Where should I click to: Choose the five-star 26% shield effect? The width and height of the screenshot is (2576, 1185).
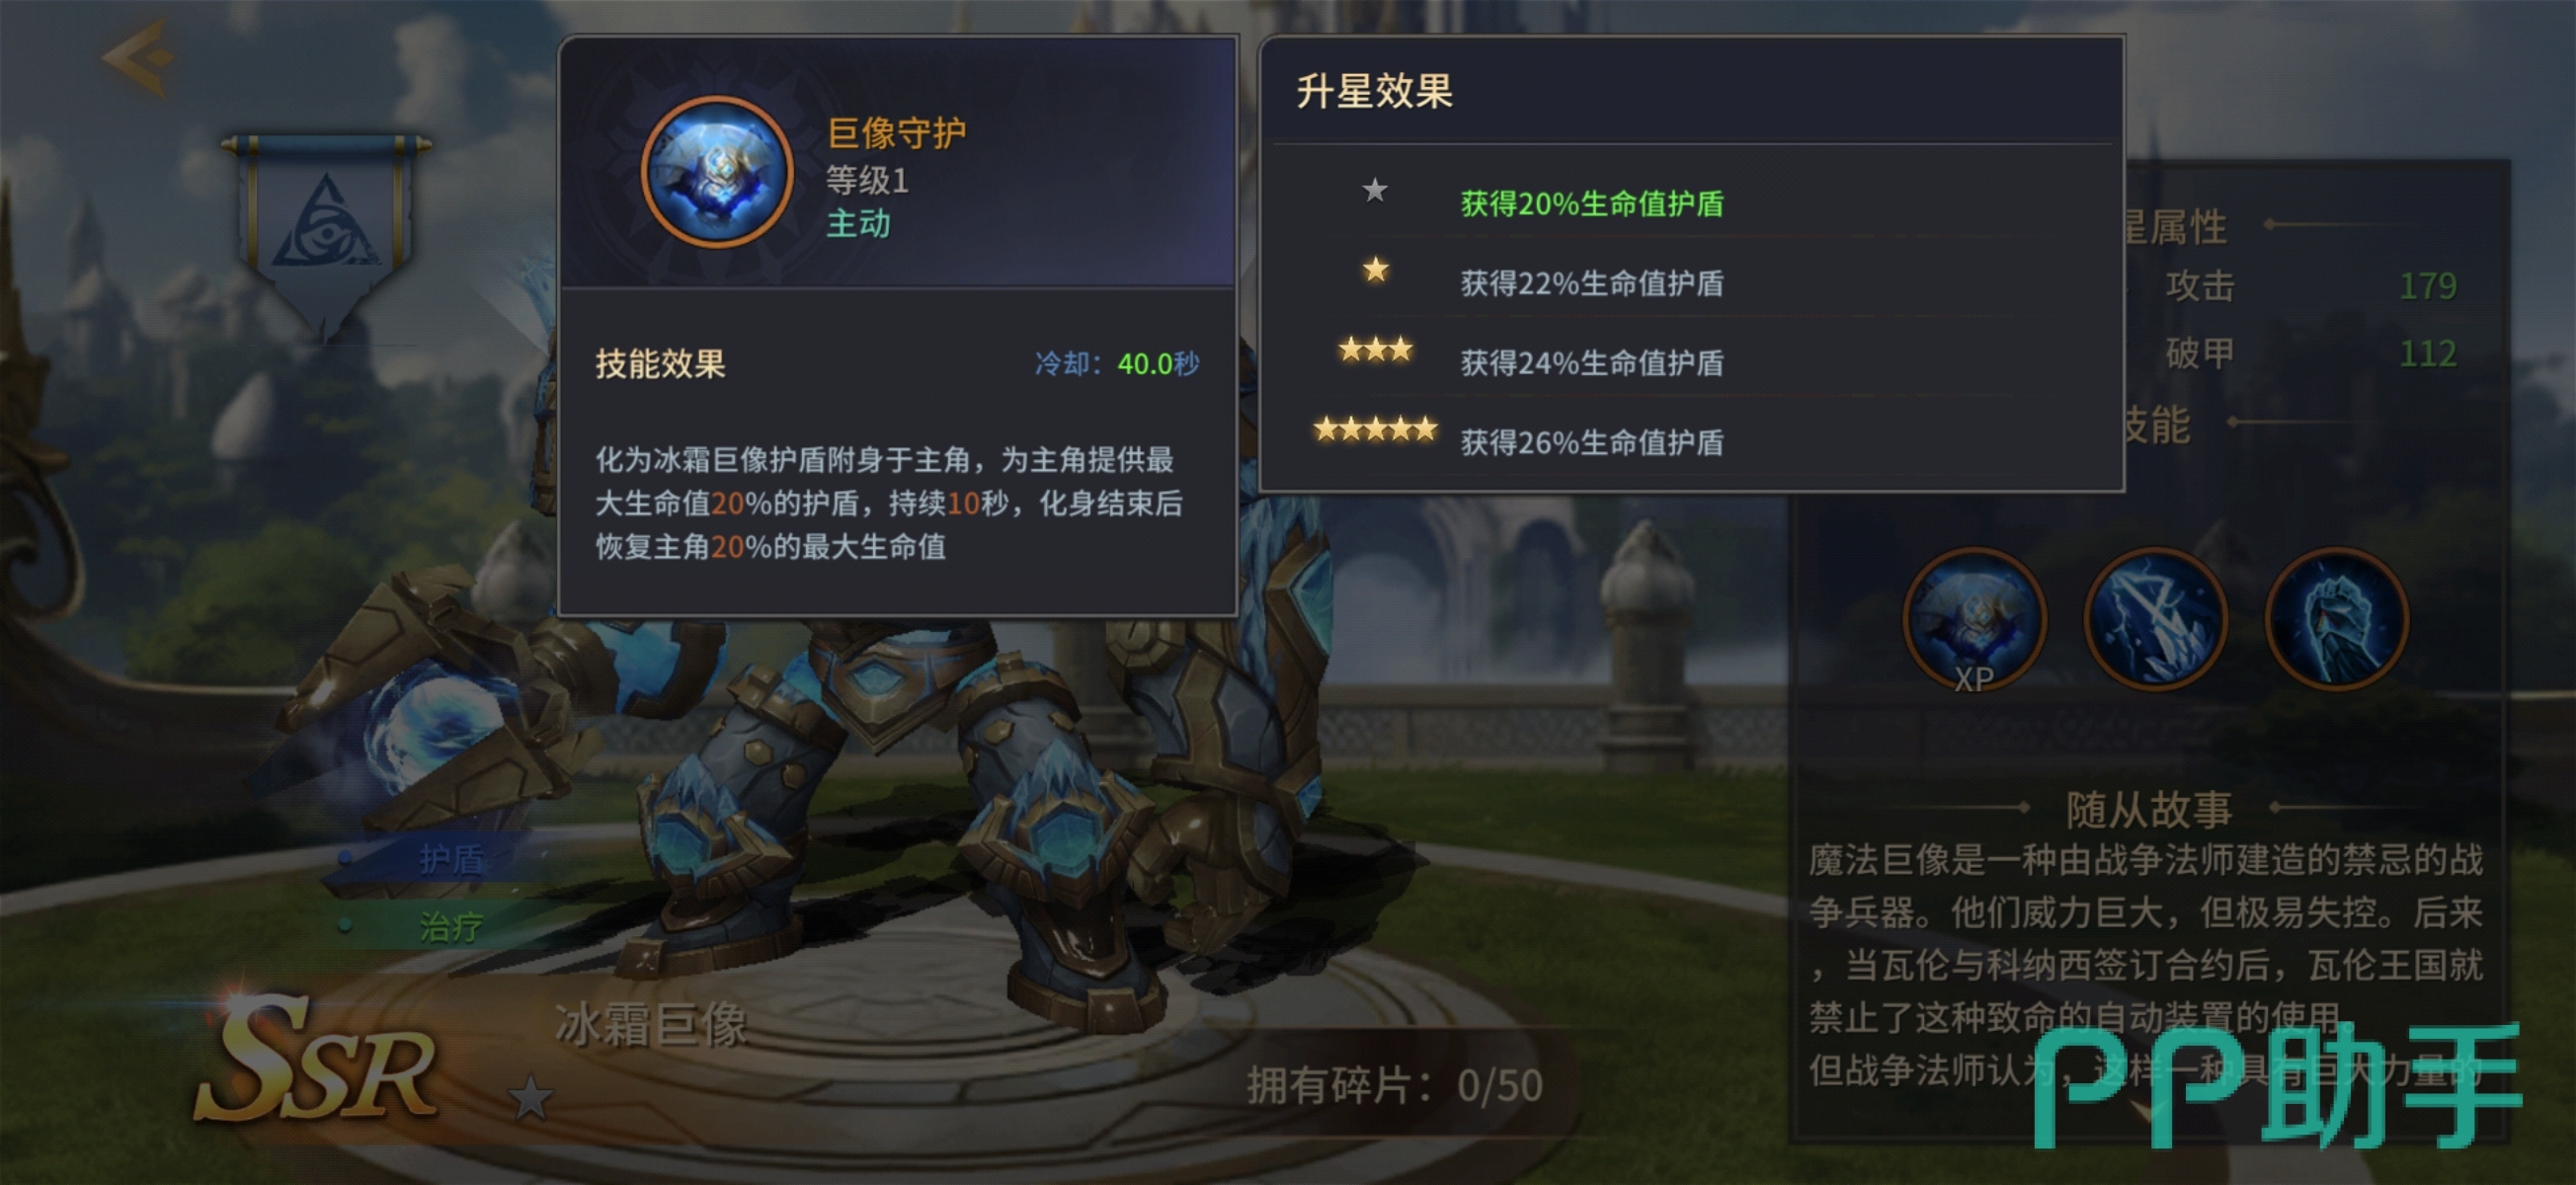click(x=1690, y=438)
